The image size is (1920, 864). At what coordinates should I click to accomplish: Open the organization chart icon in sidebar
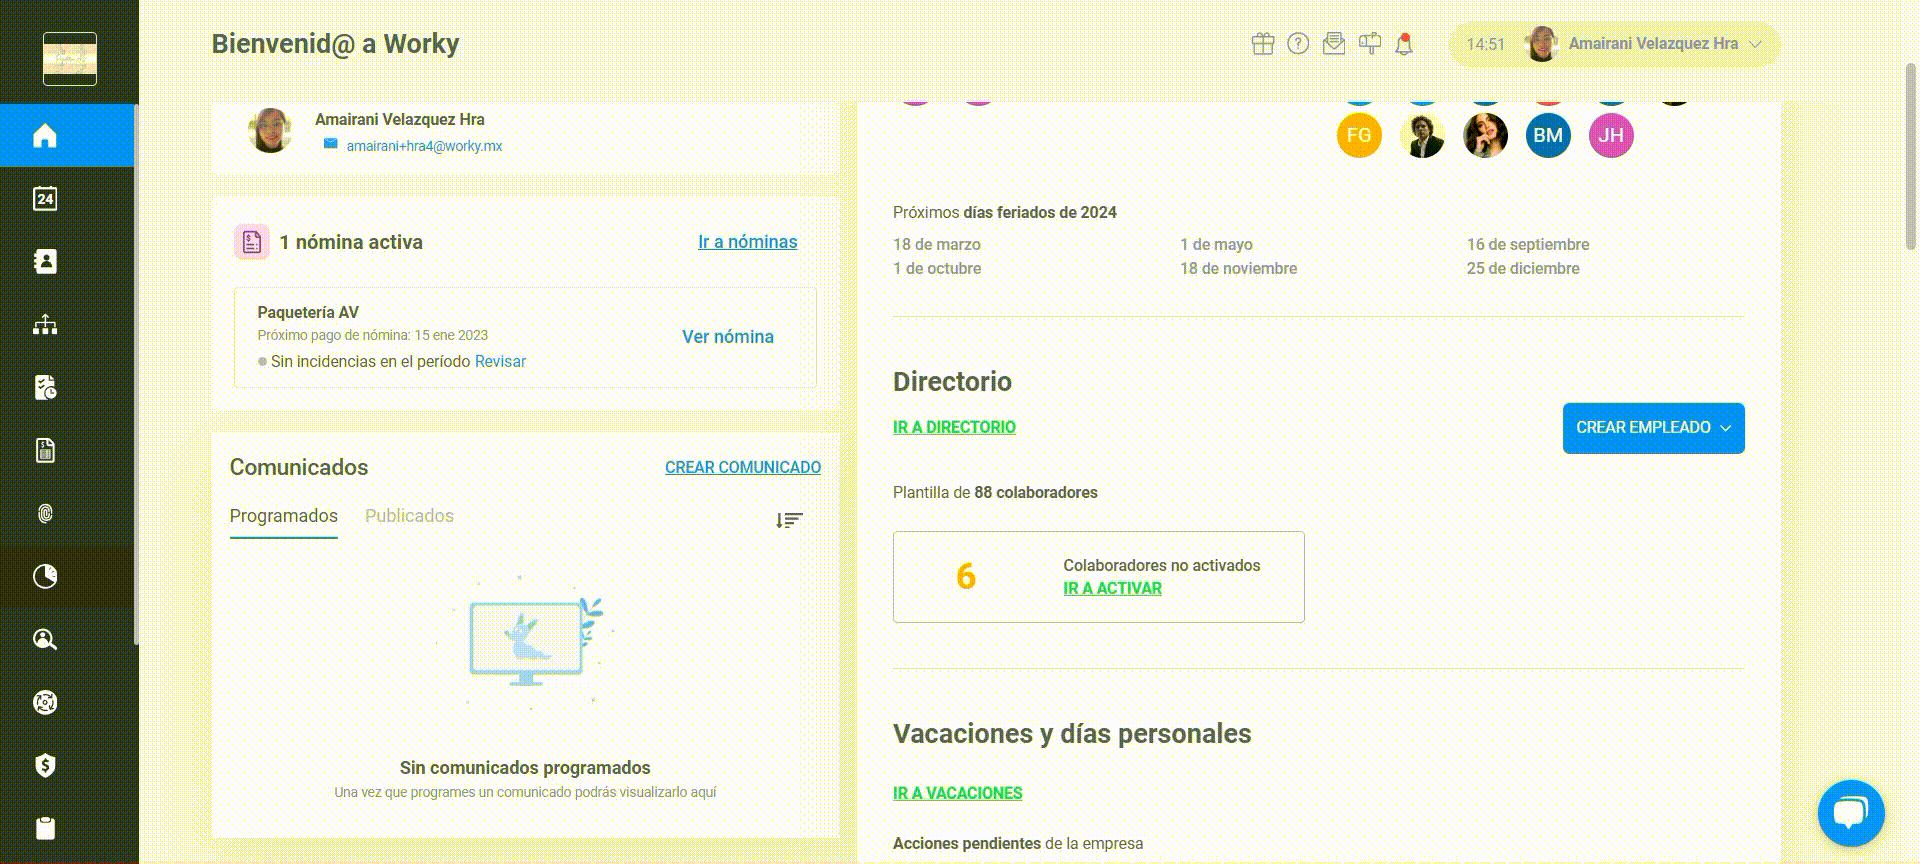(x=45, y=324)
